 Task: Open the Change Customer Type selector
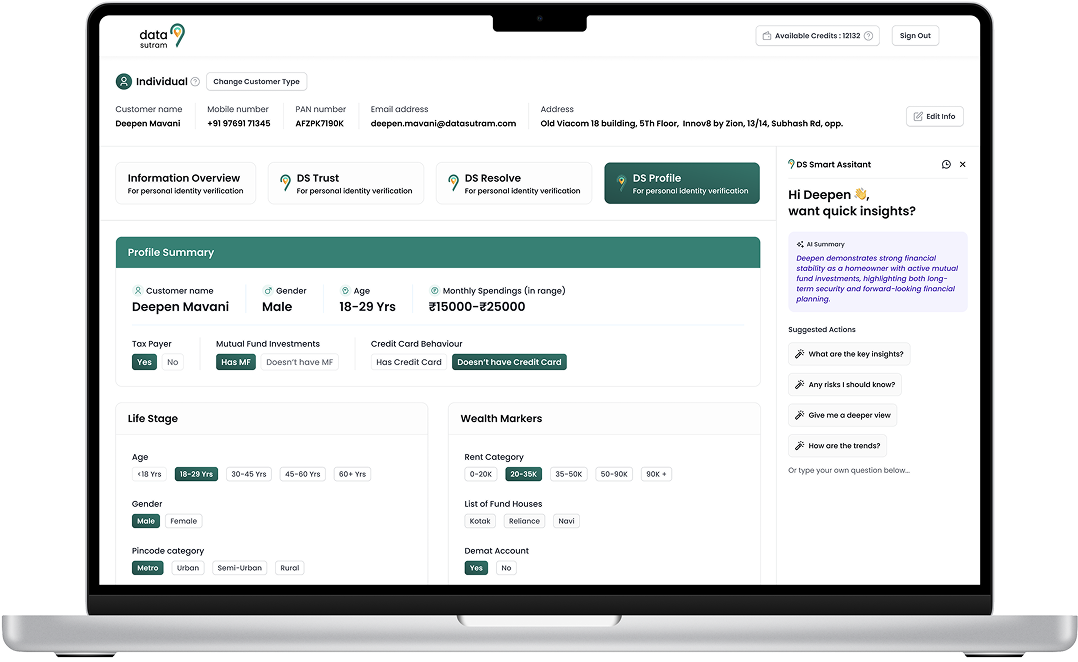coord(256,82)
